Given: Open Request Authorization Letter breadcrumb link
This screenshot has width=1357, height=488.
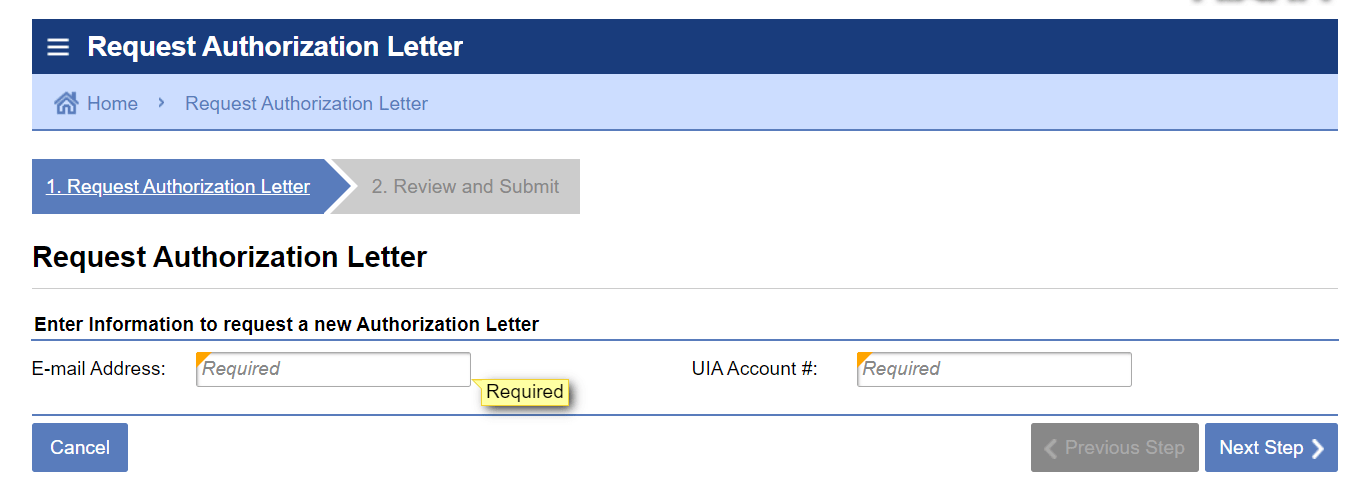Looking at the screenshot, I should (x=306, y=103).
